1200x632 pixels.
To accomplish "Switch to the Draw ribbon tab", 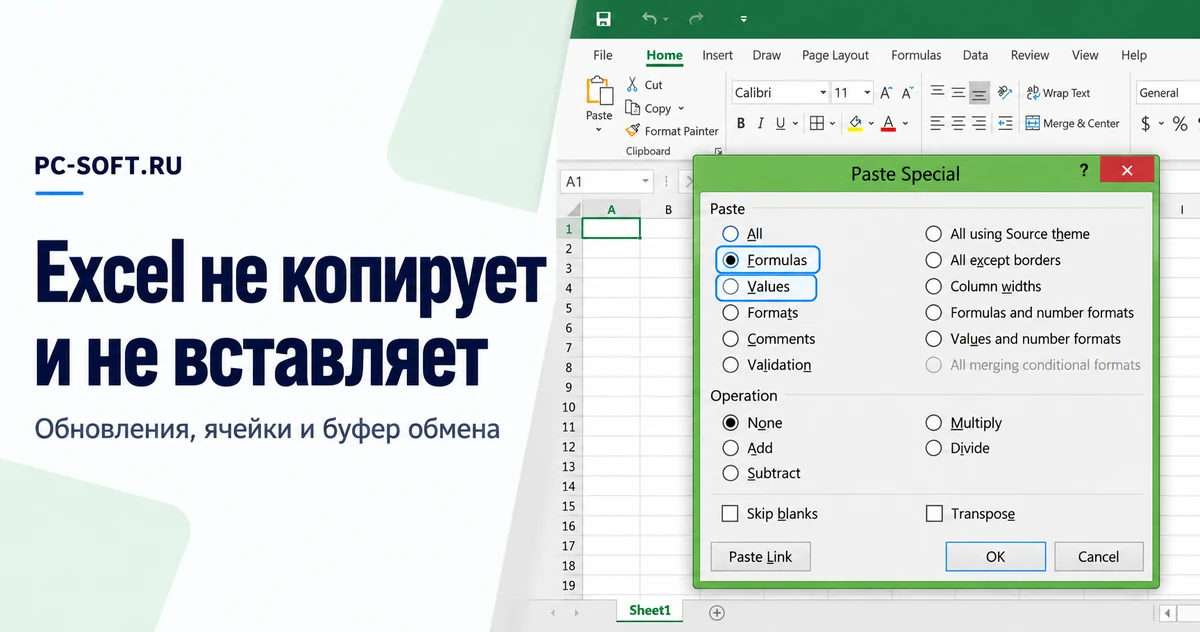I will [x=767, y=55].
